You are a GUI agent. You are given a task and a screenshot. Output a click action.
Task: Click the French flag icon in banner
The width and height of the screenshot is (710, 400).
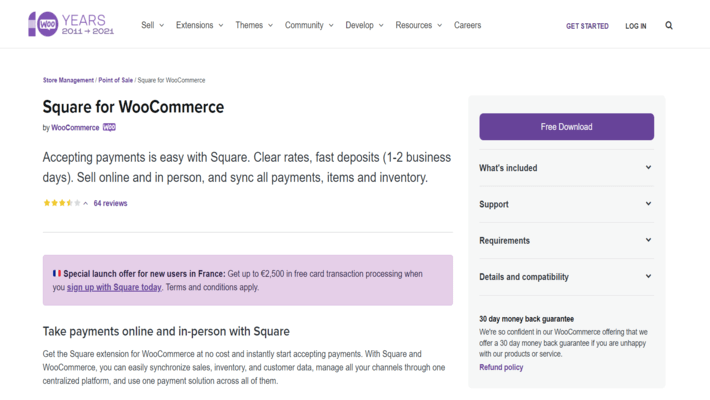pos(57,273)
